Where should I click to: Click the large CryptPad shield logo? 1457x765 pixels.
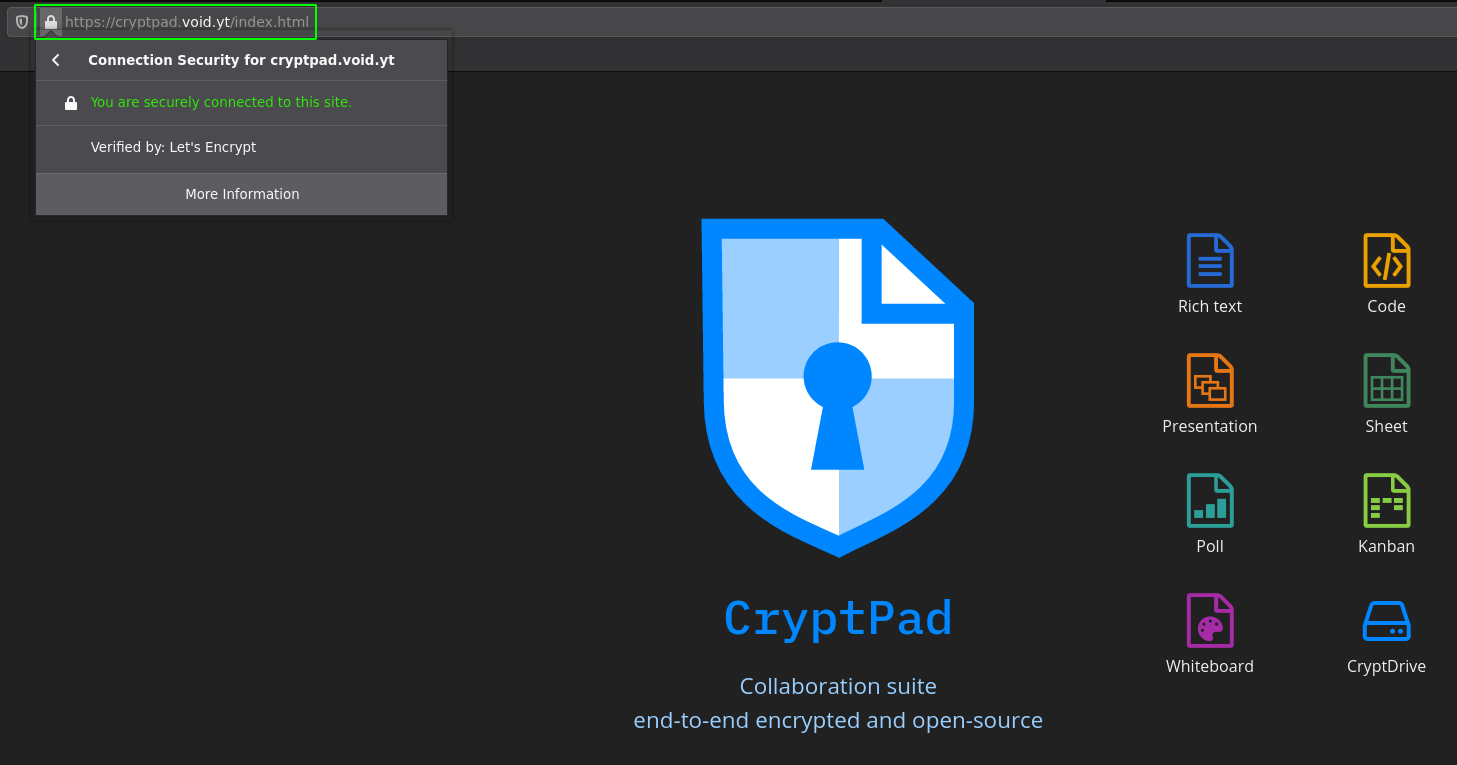click(838, 387)
